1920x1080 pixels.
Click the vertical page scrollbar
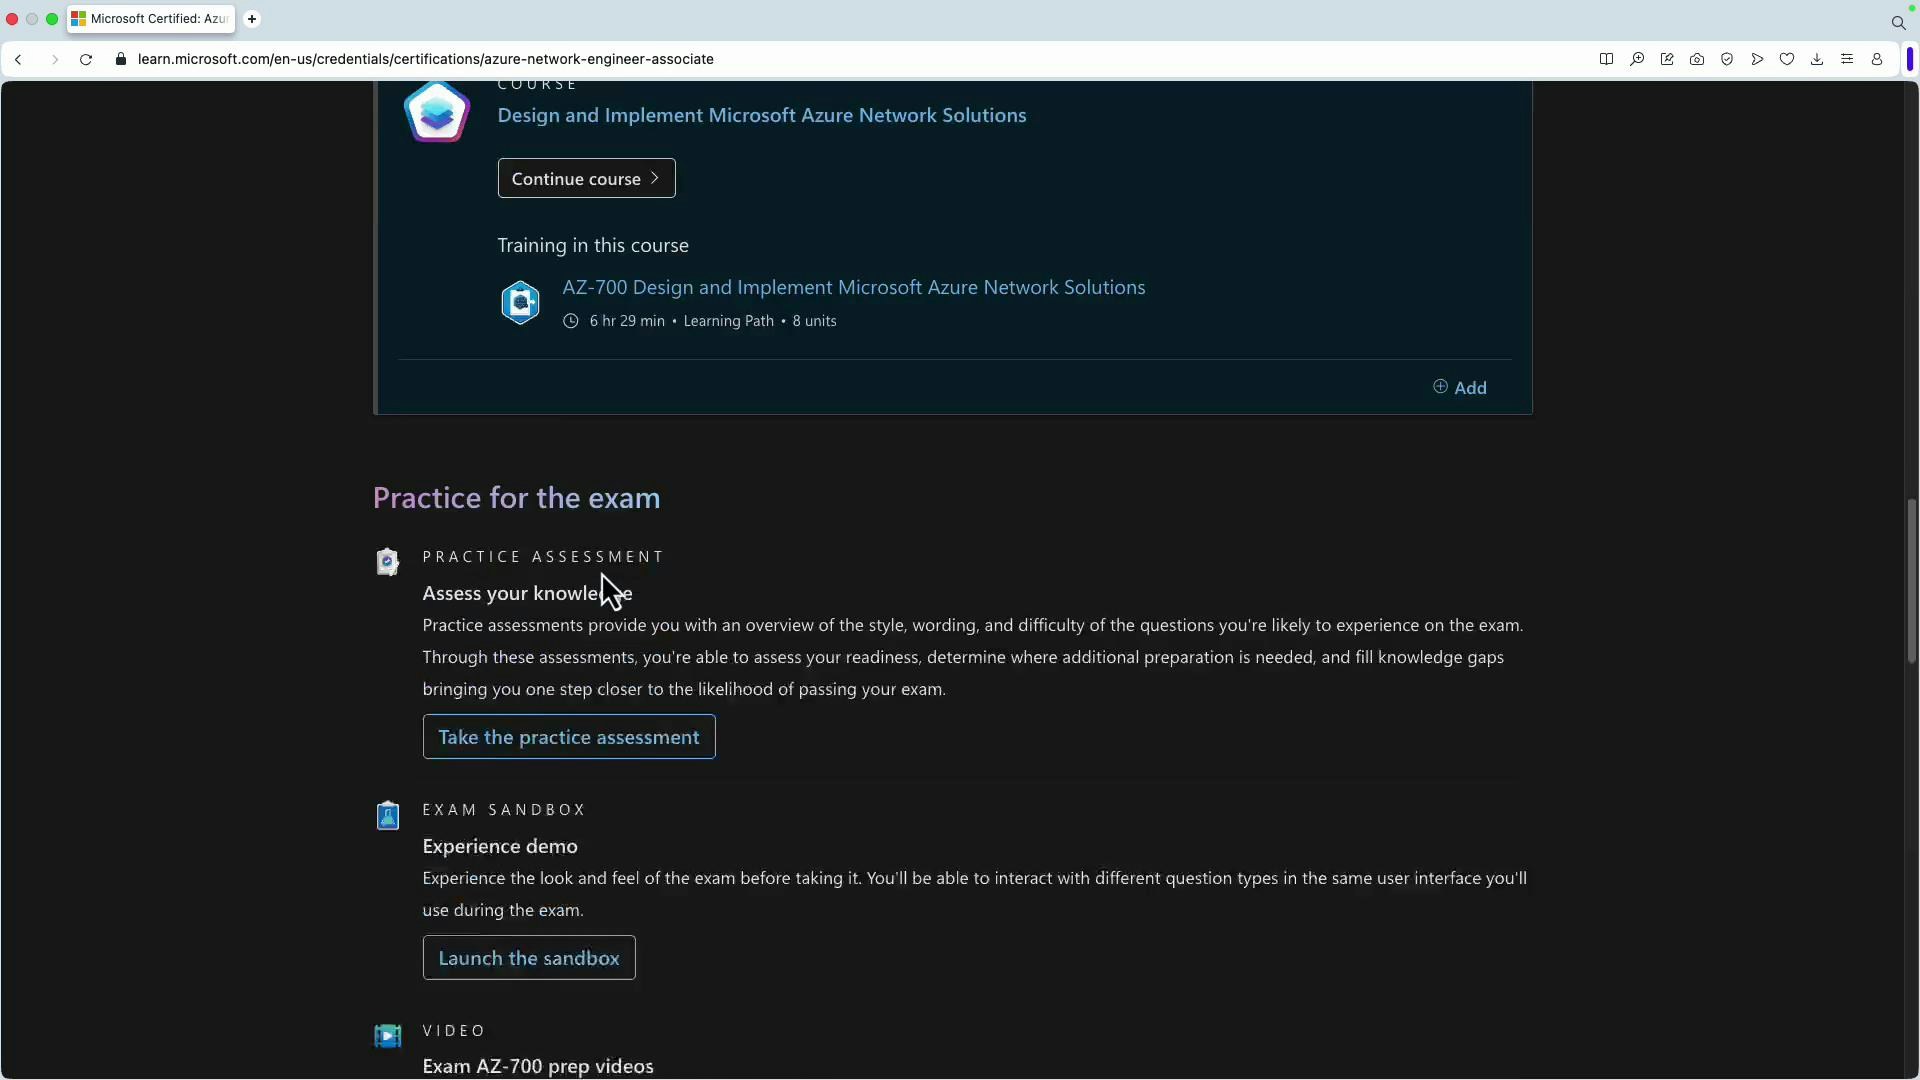pos(1910,580)
